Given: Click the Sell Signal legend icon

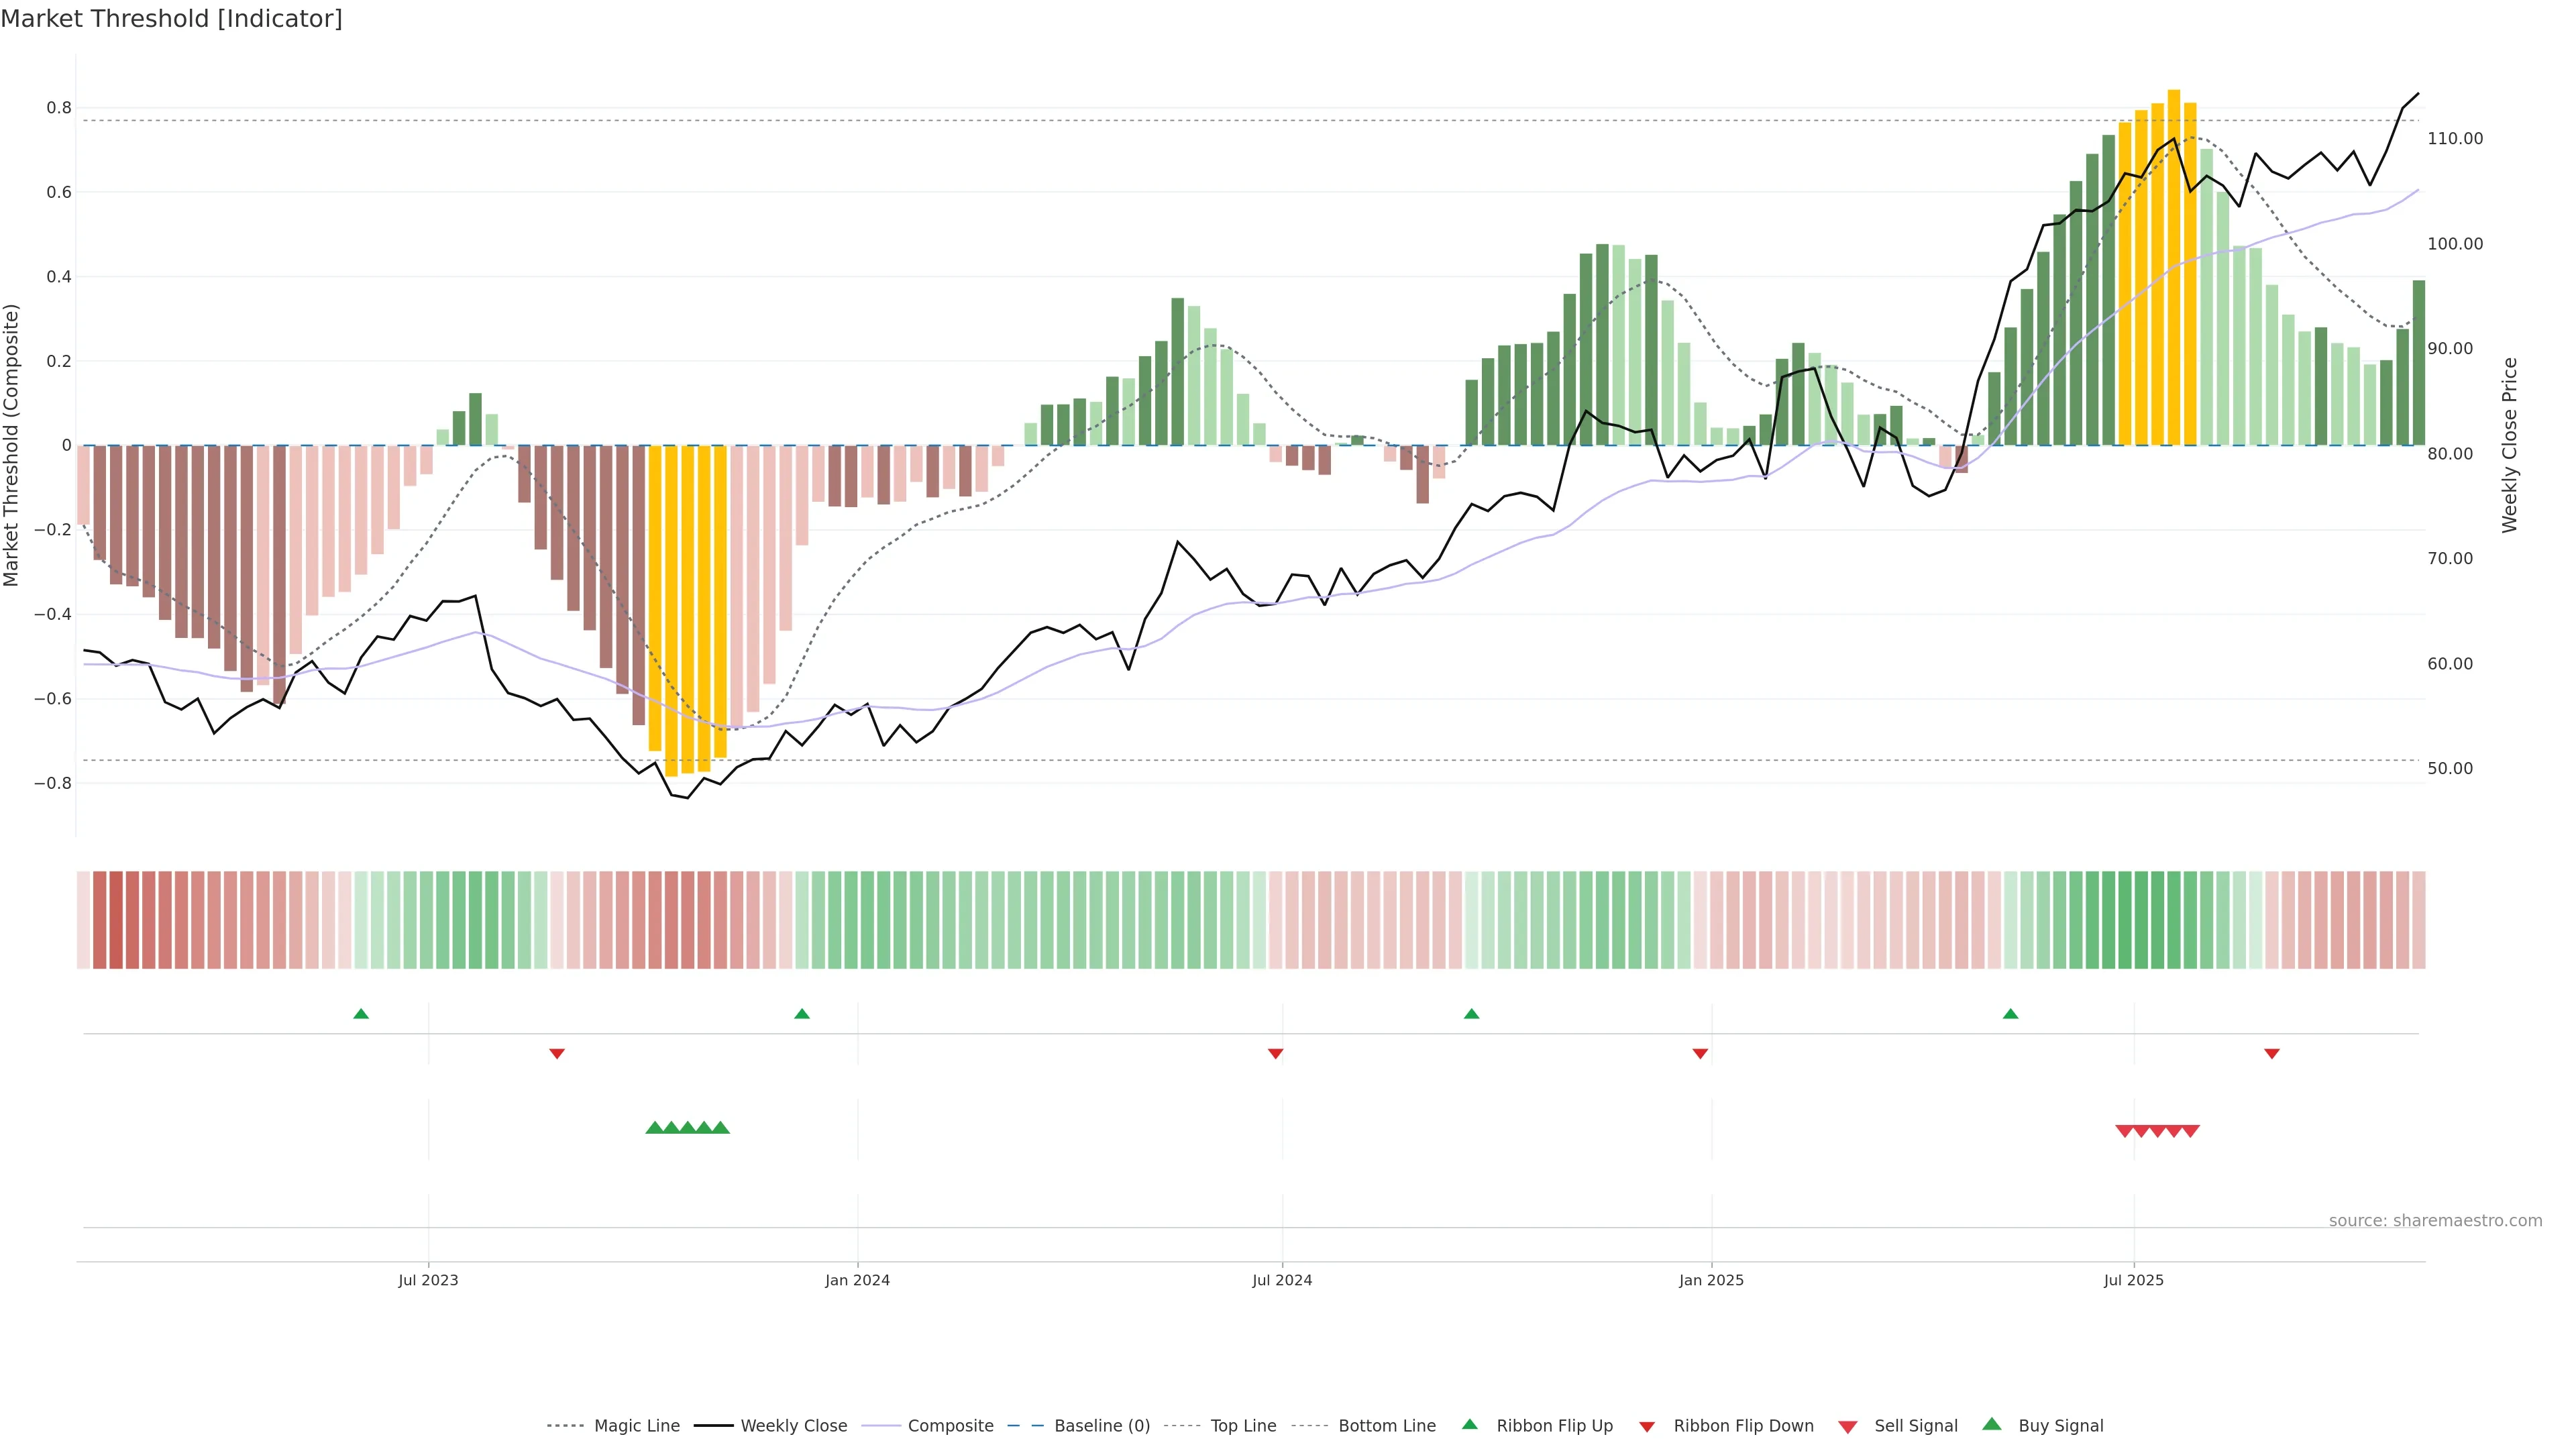Looking at the screenshot, I should (x=1848, y=1427).
